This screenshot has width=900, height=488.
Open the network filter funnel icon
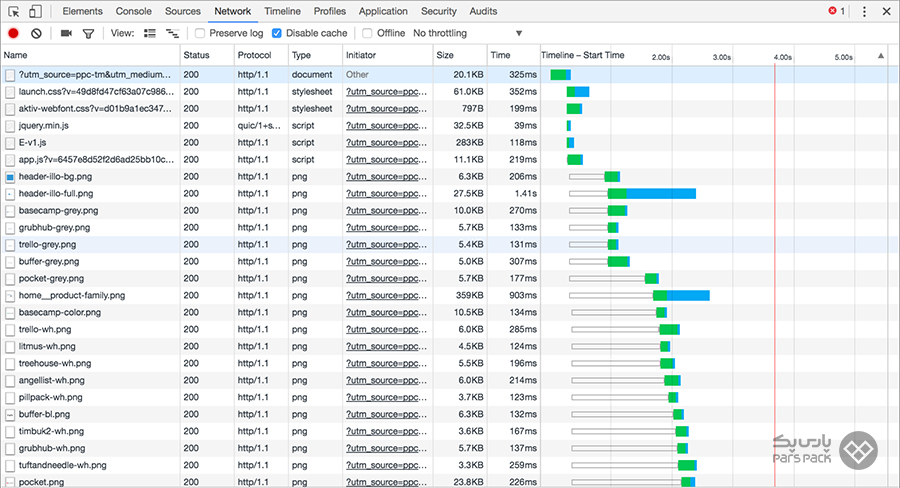88,33
